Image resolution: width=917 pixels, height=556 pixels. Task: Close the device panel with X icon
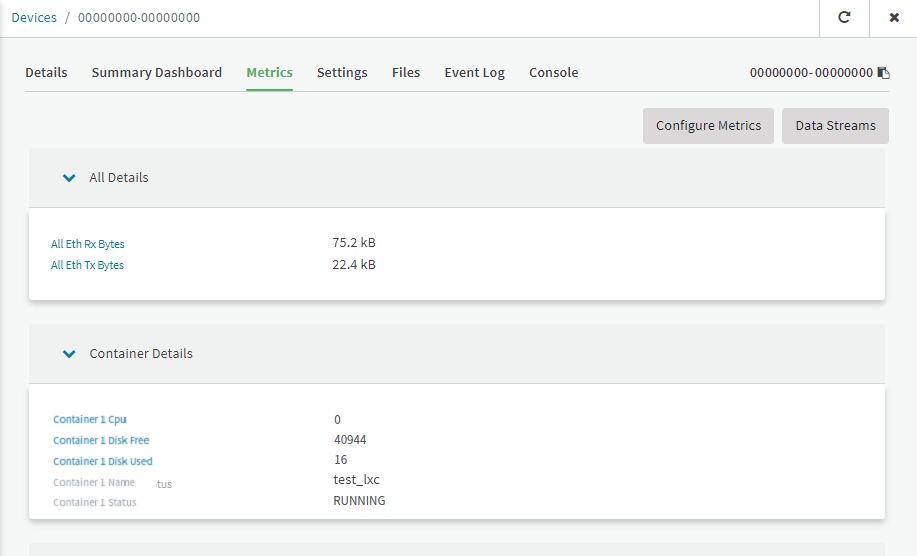tap(894, 18)
